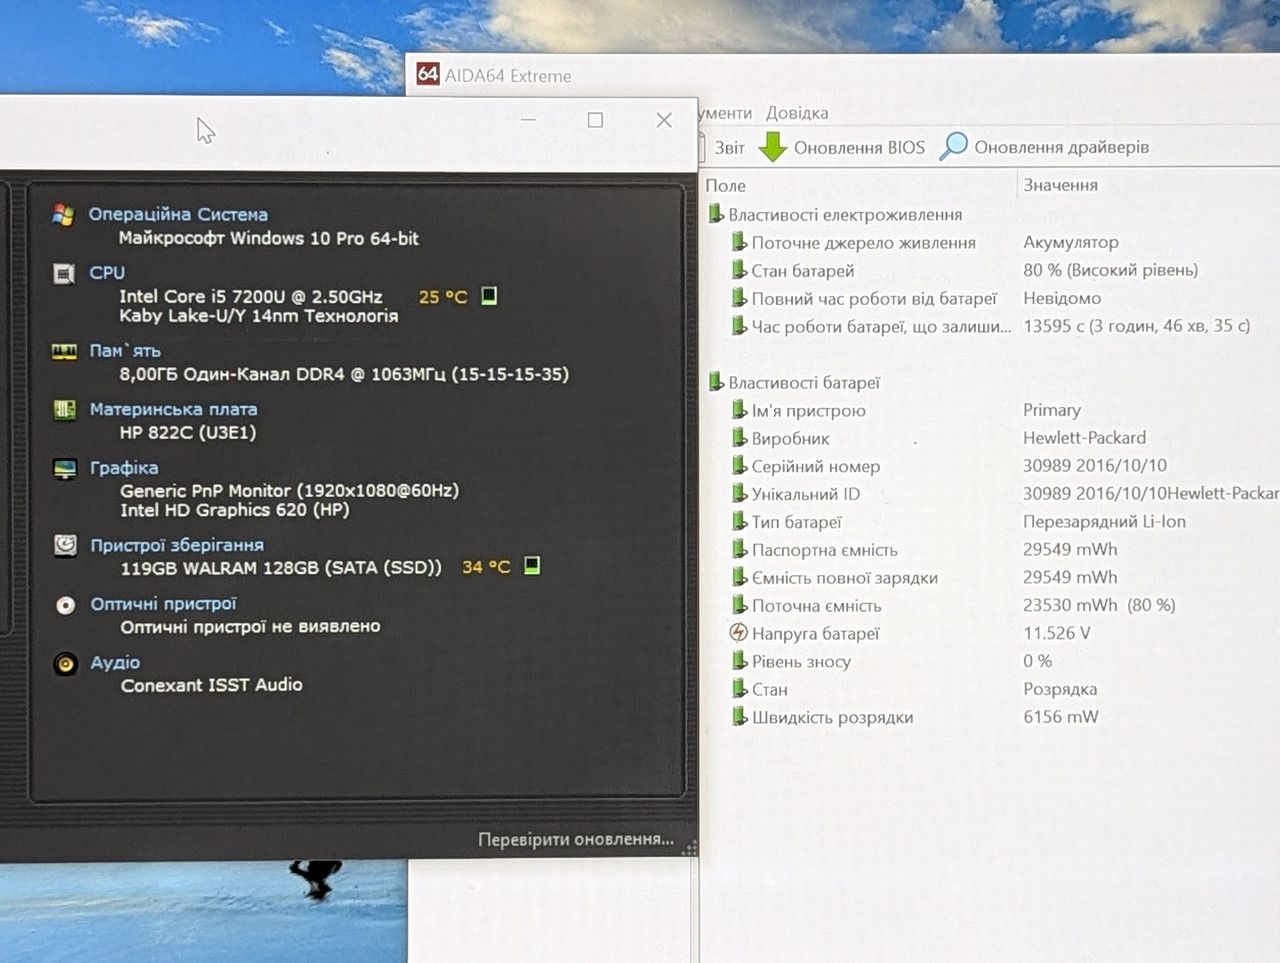
Task: Click the CPU chip icon
Action: coord(64,274)
